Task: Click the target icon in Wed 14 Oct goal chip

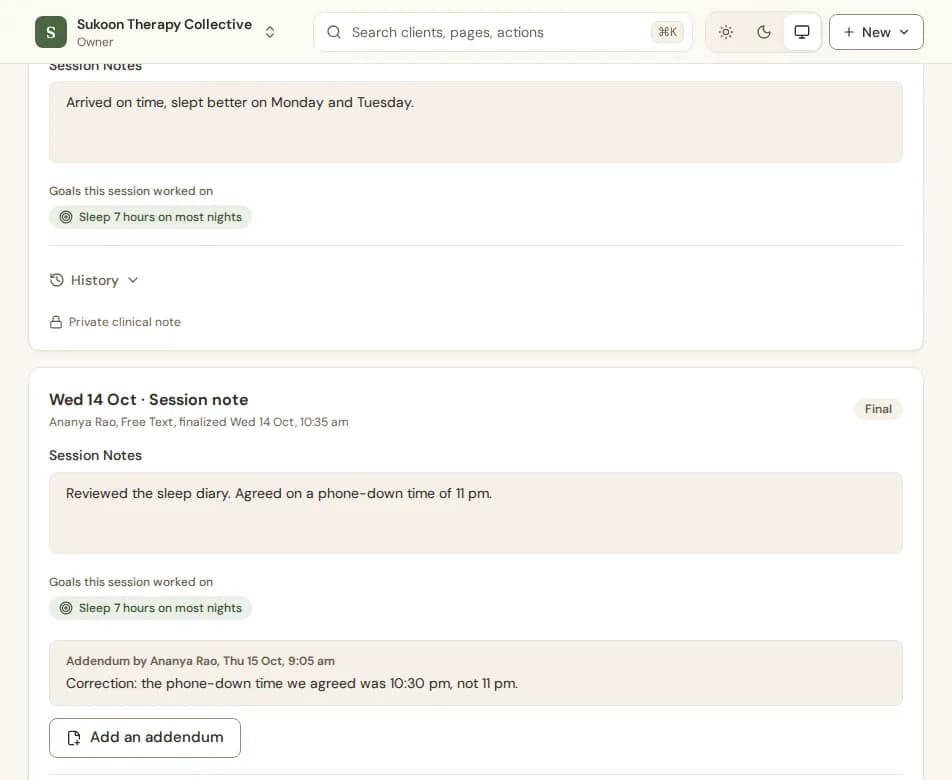Action: [x=66, y=608]
